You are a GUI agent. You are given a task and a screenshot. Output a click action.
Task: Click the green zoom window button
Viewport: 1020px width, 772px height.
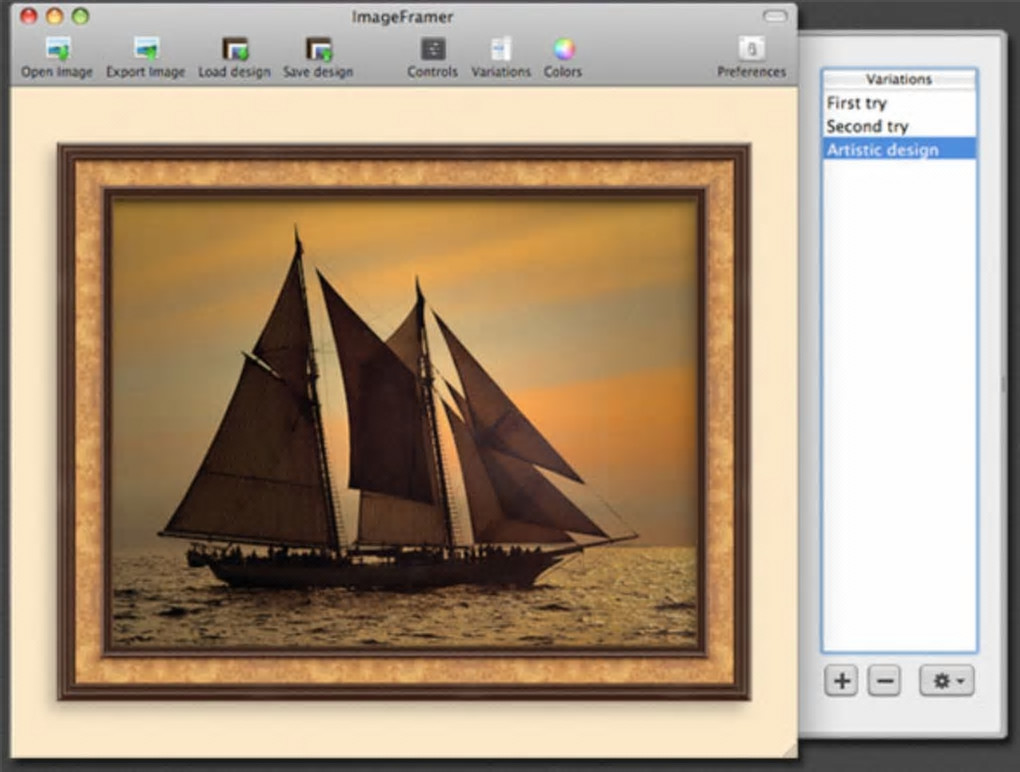click(x=80, y=16)
